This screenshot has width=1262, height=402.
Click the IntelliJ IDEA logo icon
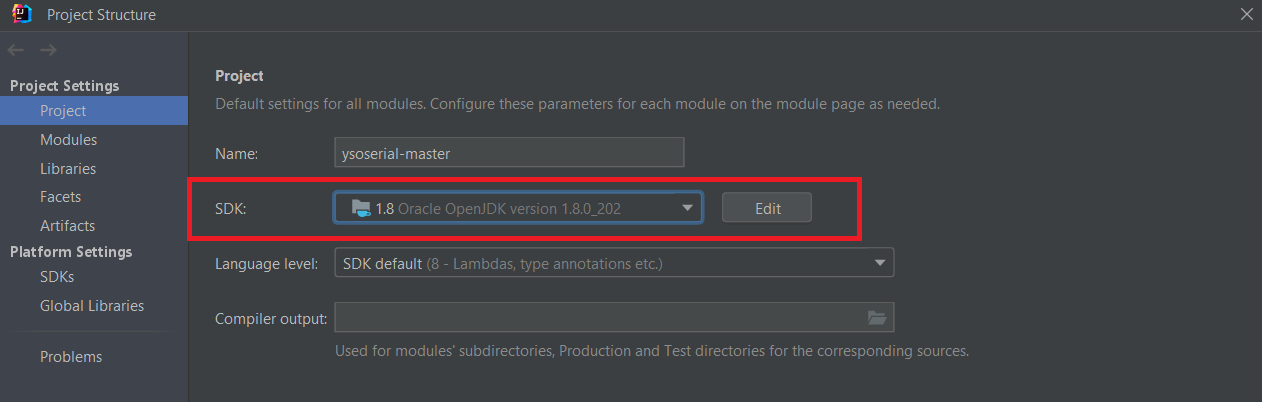pyautogui.click(x=21, y=15)
